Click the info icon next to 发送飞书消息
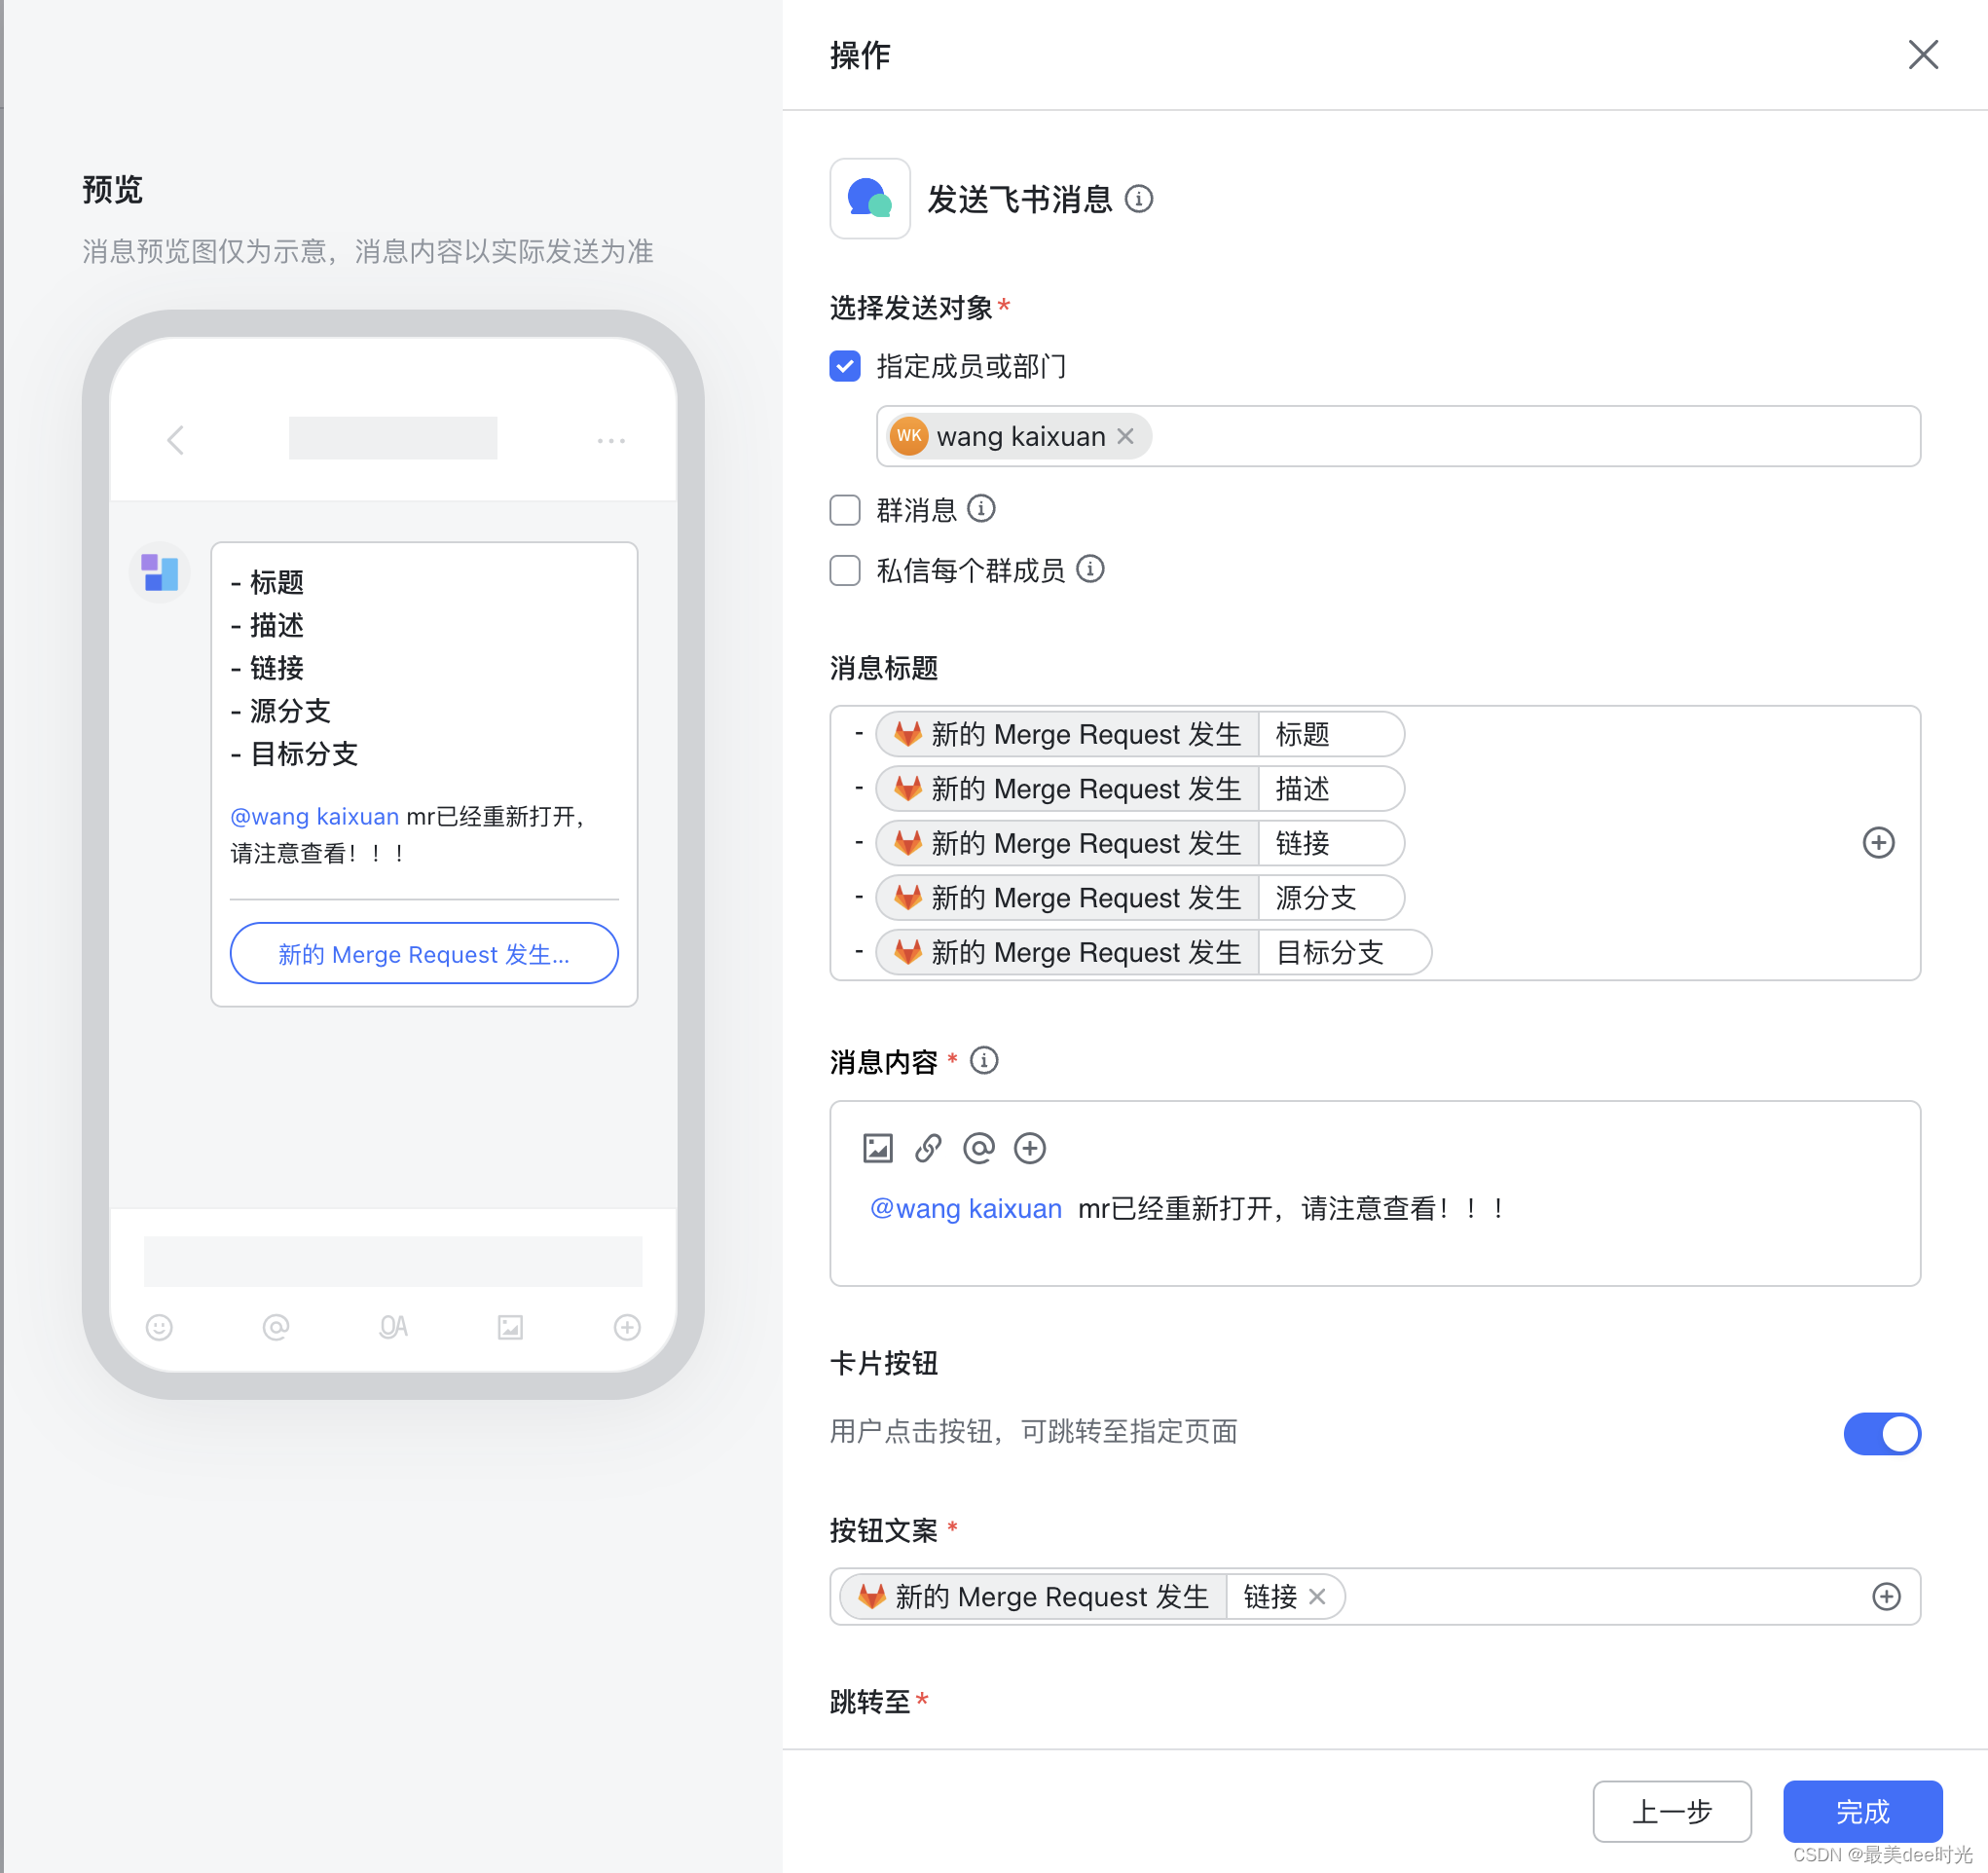 (1140, 199)
